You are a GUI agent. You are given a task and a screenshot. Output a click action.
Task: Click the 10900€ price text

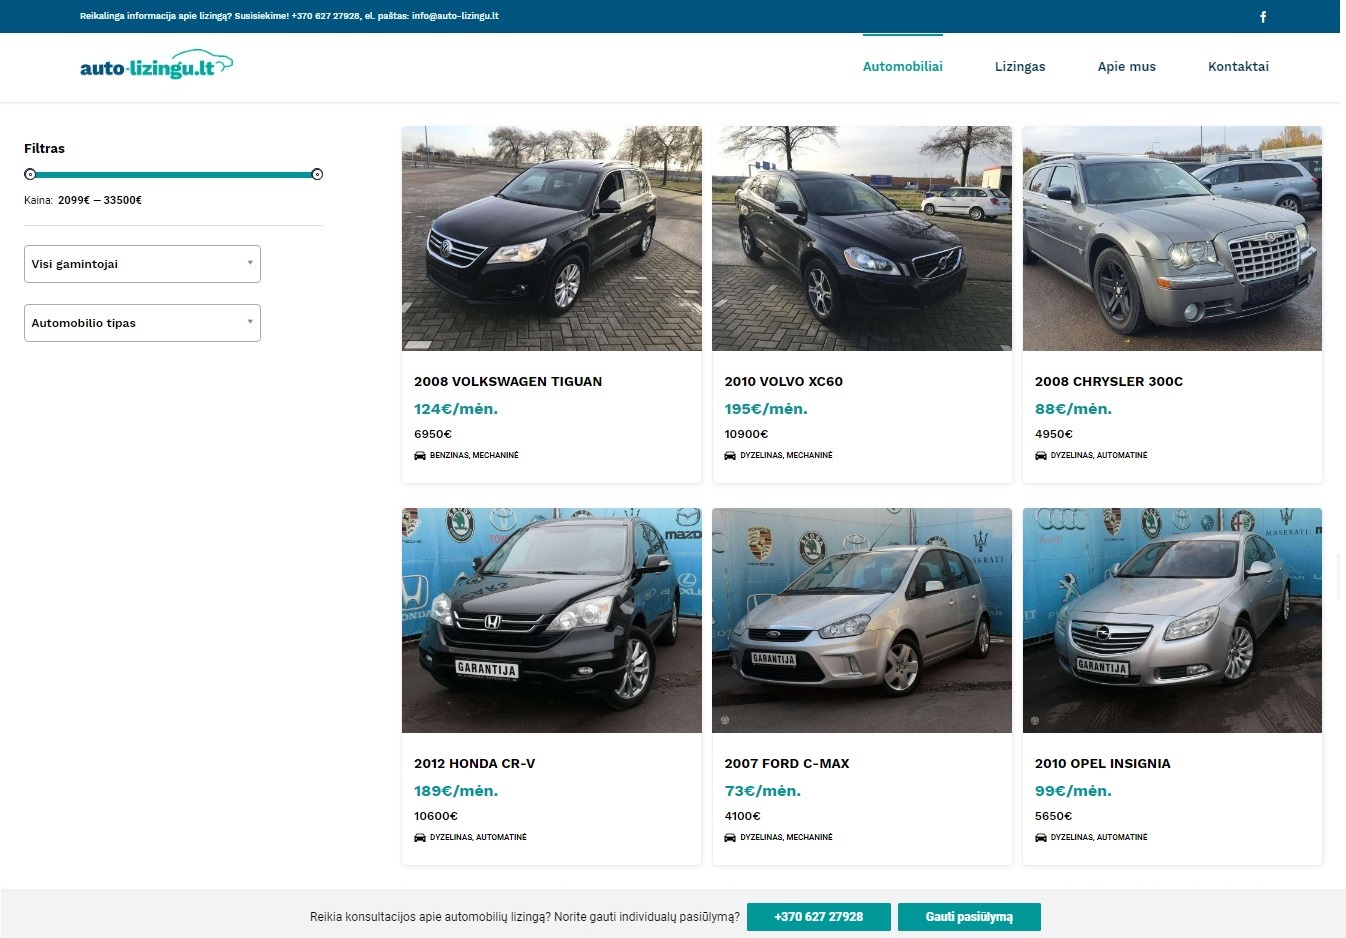click(x=746, y=434)
